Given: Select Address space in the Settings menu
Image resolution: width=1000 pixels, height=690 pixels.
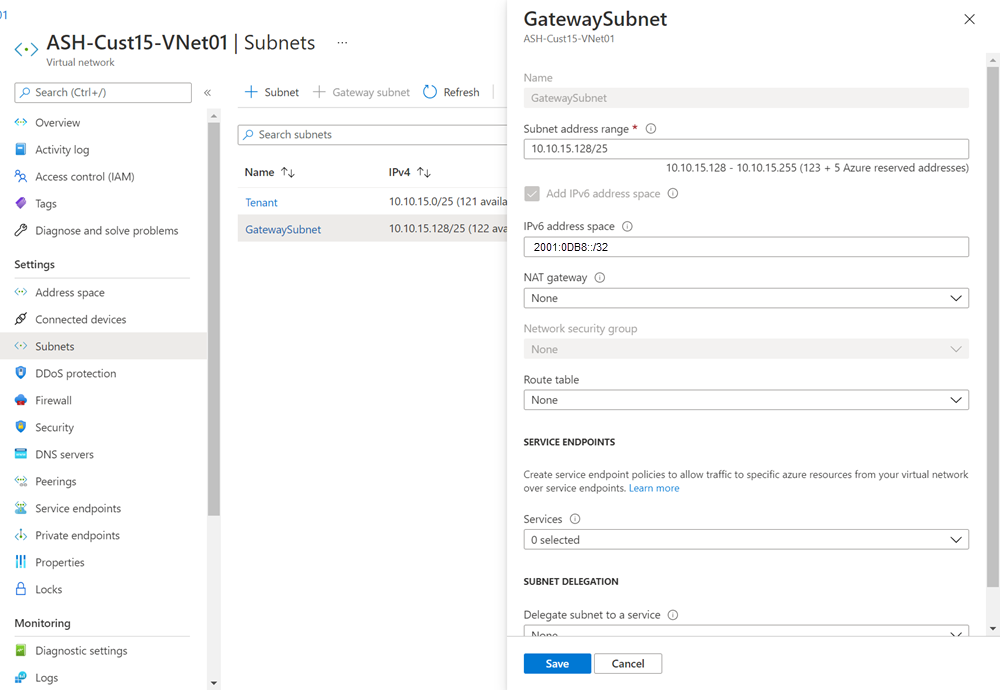Looking at the screenshot, I should [x=21, y=292].
